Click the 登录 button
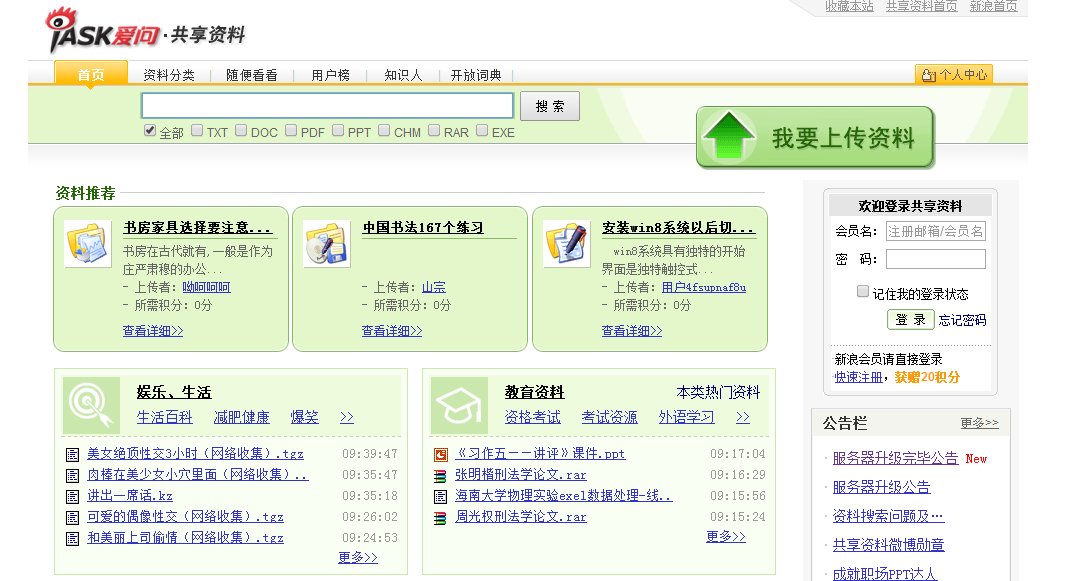This screenshot has width=1076, height=581. click(910, 320)
